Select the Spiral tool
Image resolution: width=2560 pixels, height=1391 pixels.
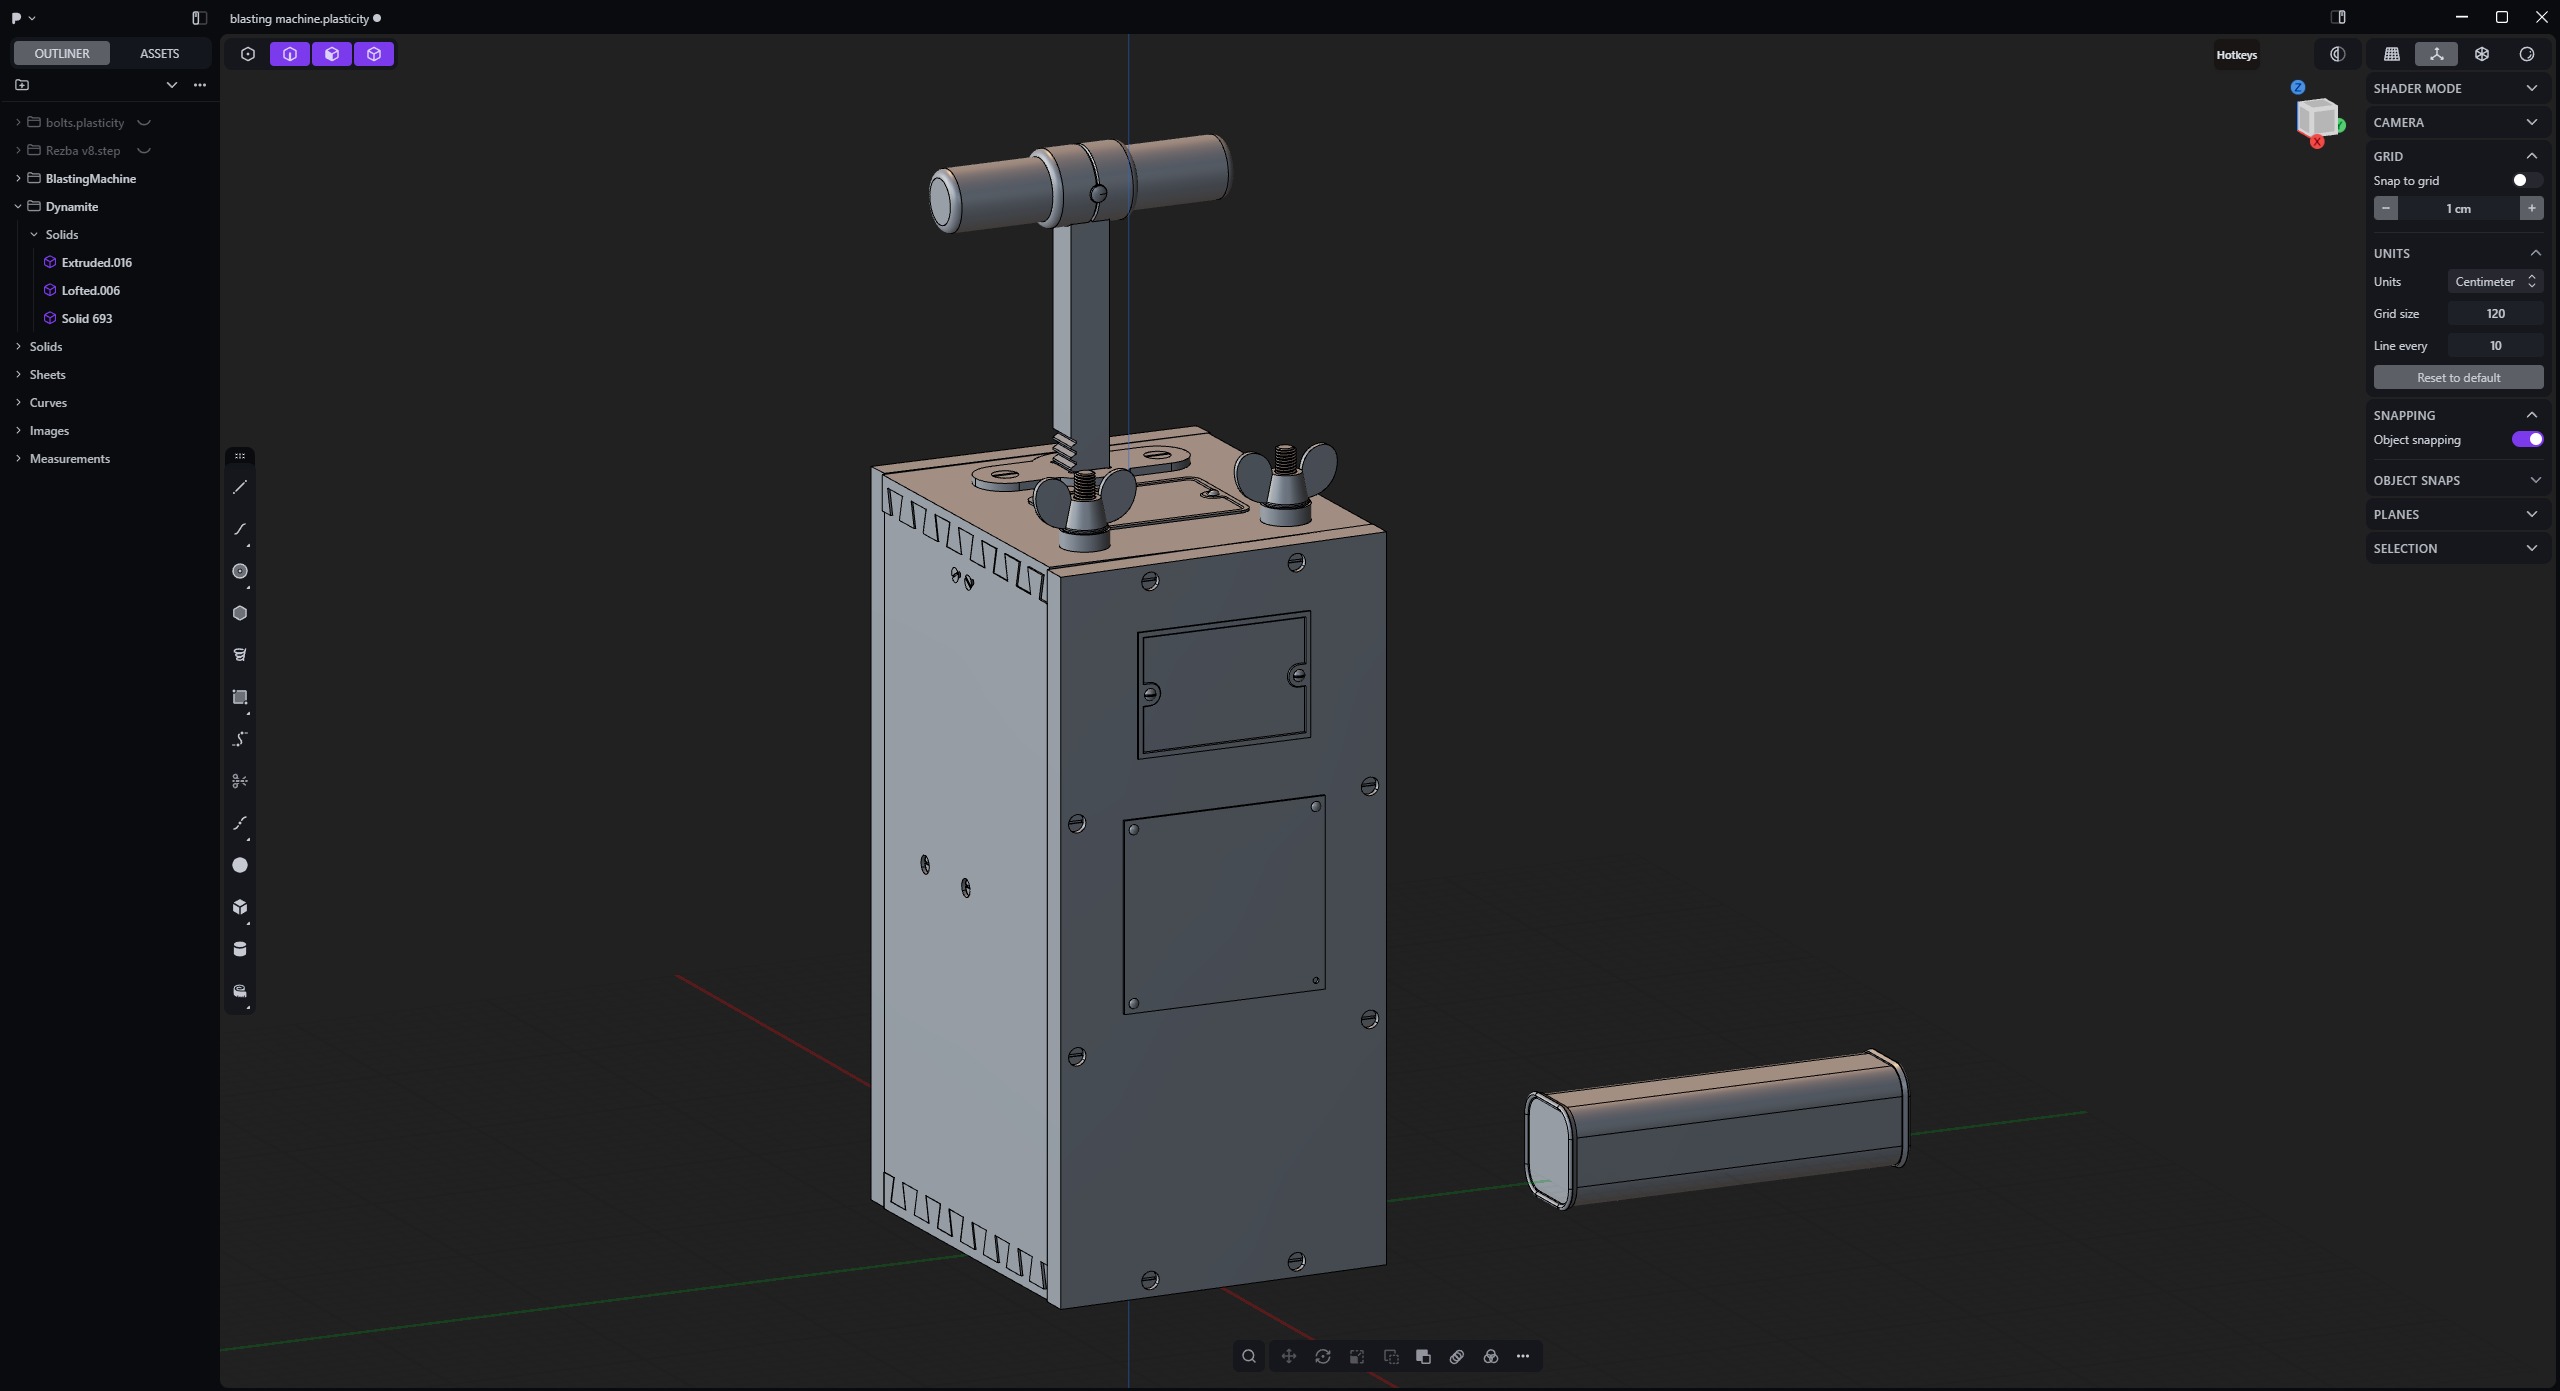point(240,655)
